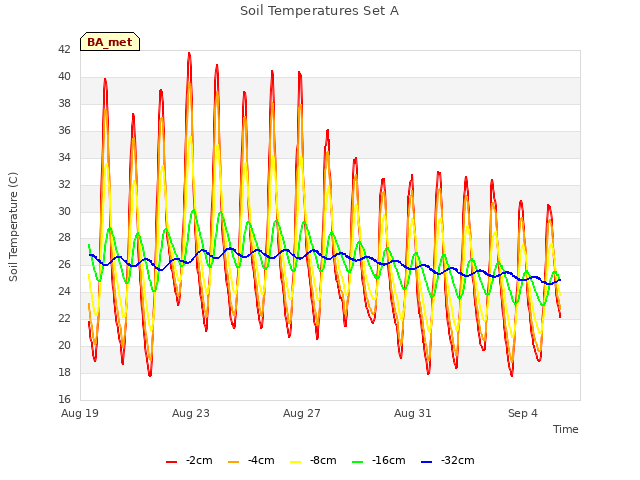Click the 26 y-axis tick label

point(64,264)
